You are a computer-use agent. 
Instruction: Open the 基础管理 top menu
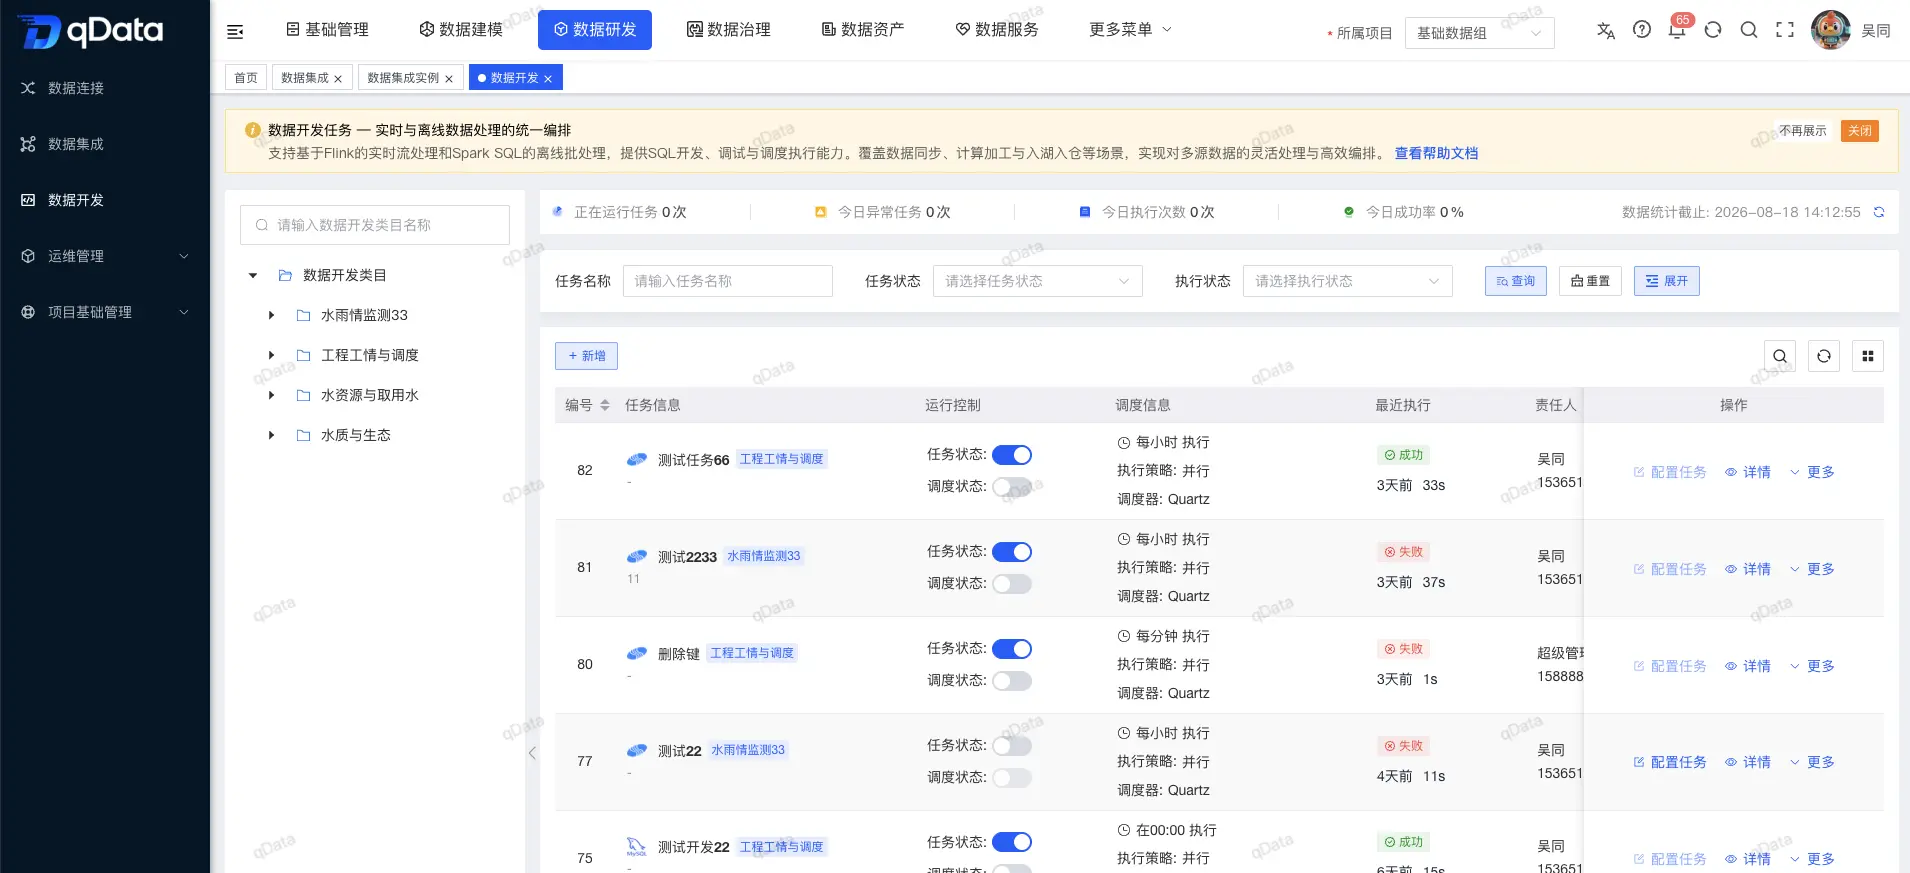coord(327,30)
